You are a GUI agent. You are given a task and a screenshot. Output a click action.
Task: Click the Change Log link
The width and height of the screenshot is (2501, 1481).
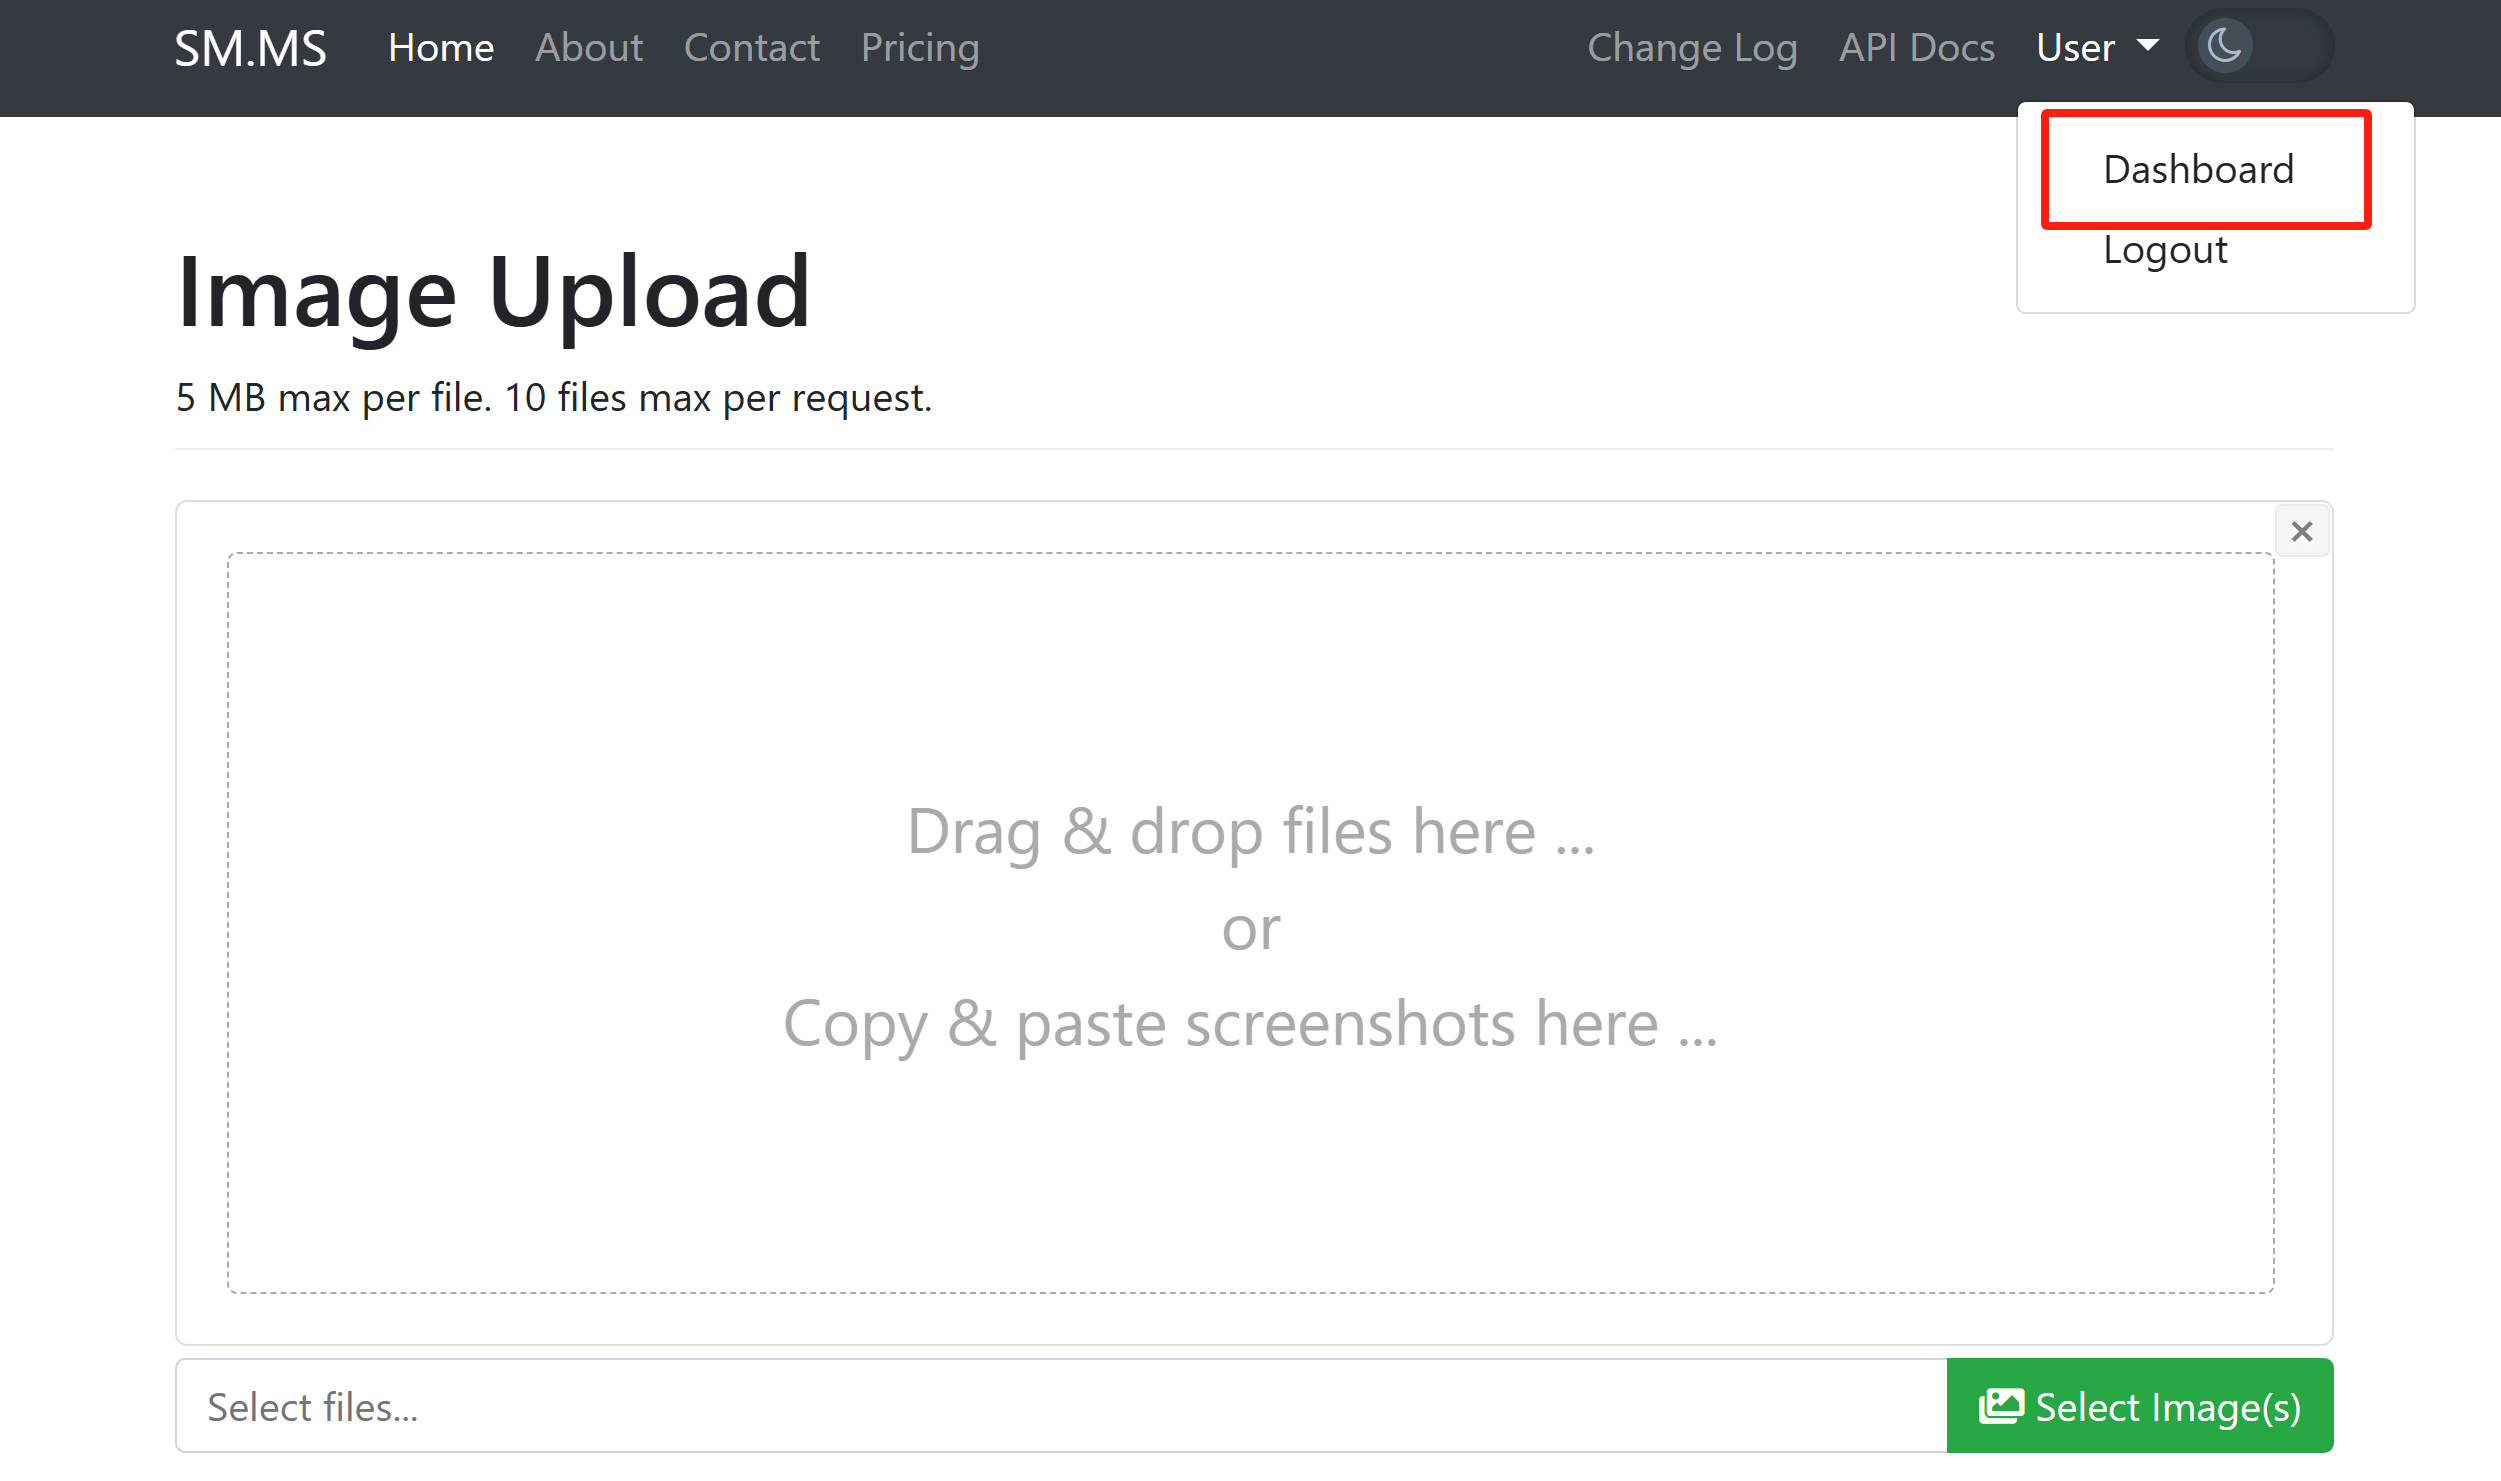click(x=1694, y=48)
